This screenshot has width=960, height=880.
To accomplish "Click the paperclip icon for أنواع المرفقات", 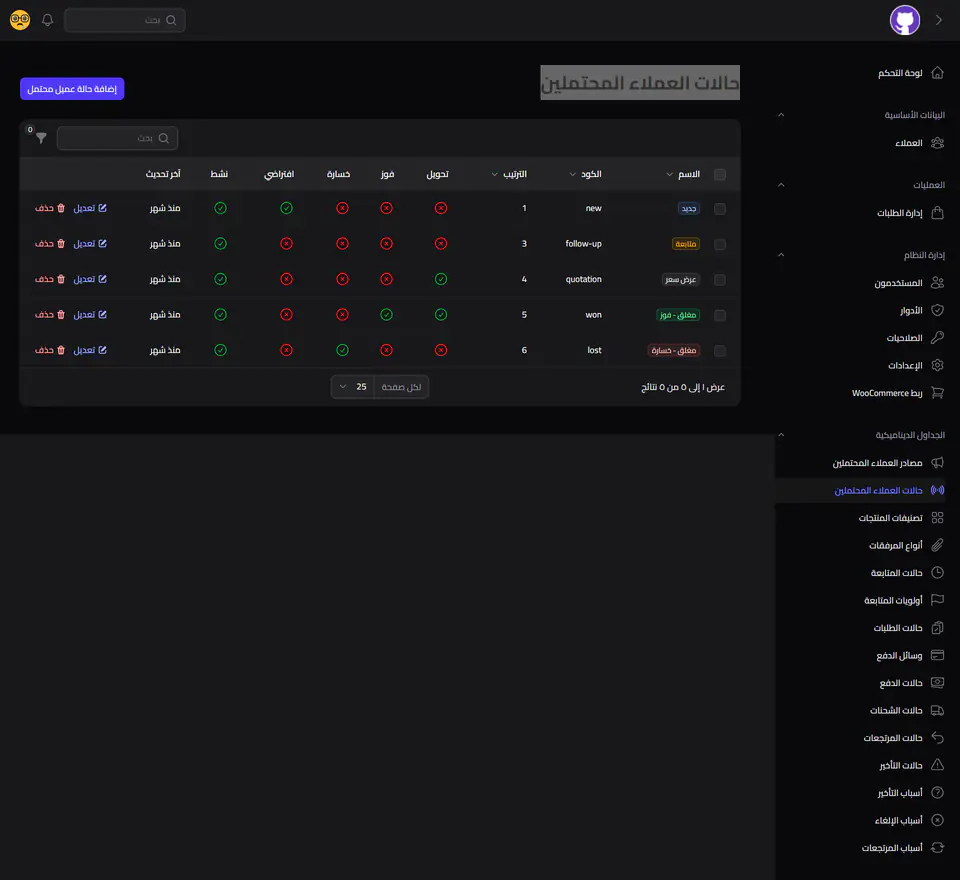I will (937, 545).
